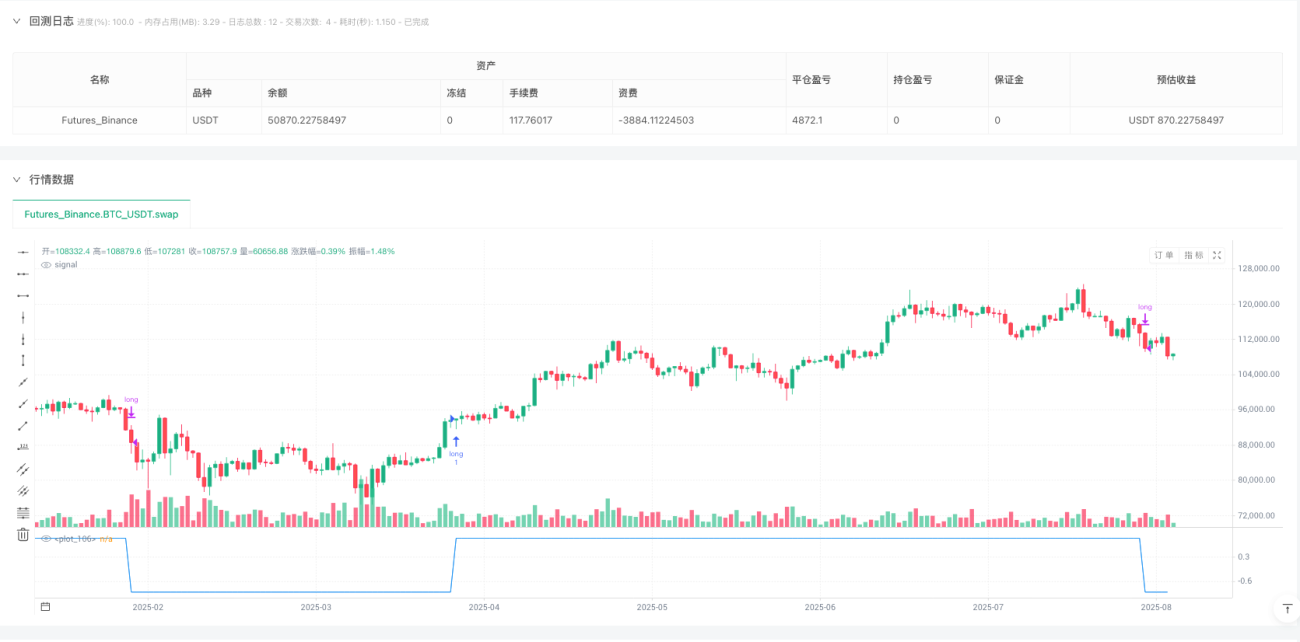This screenshot has height=642, width=1300.
Task: Click the 预估收益 column header
Action: point(1176,79)
